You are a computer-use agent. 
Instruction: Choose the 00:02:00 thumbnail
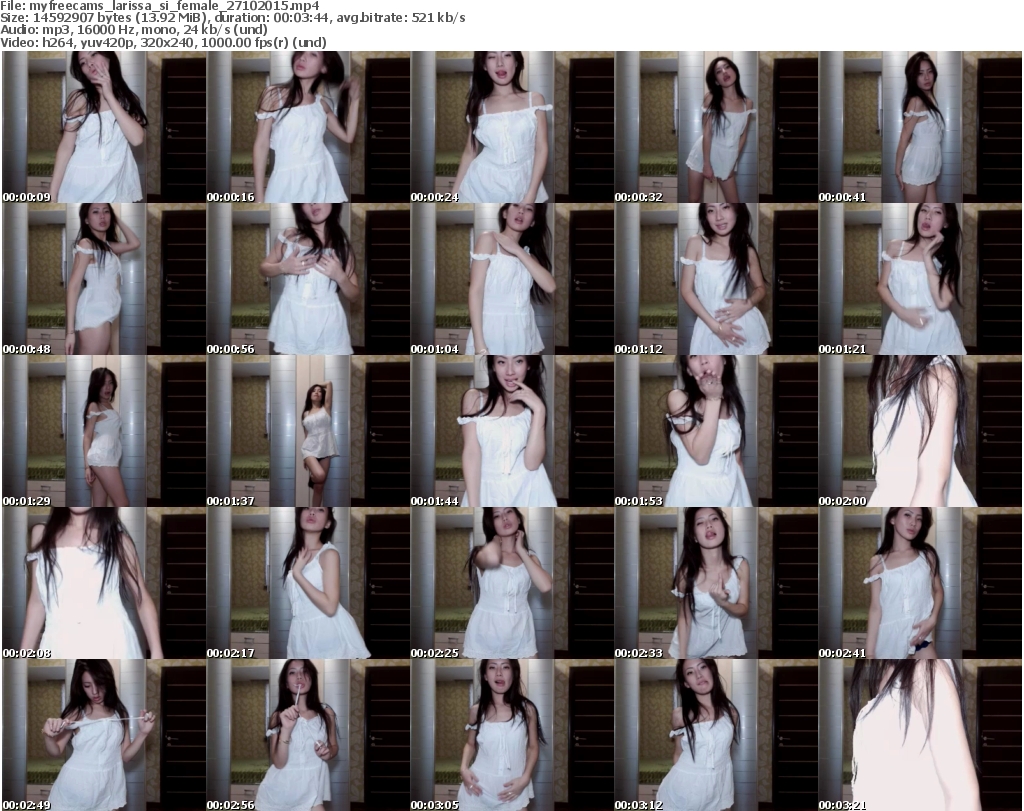[920, 431]
